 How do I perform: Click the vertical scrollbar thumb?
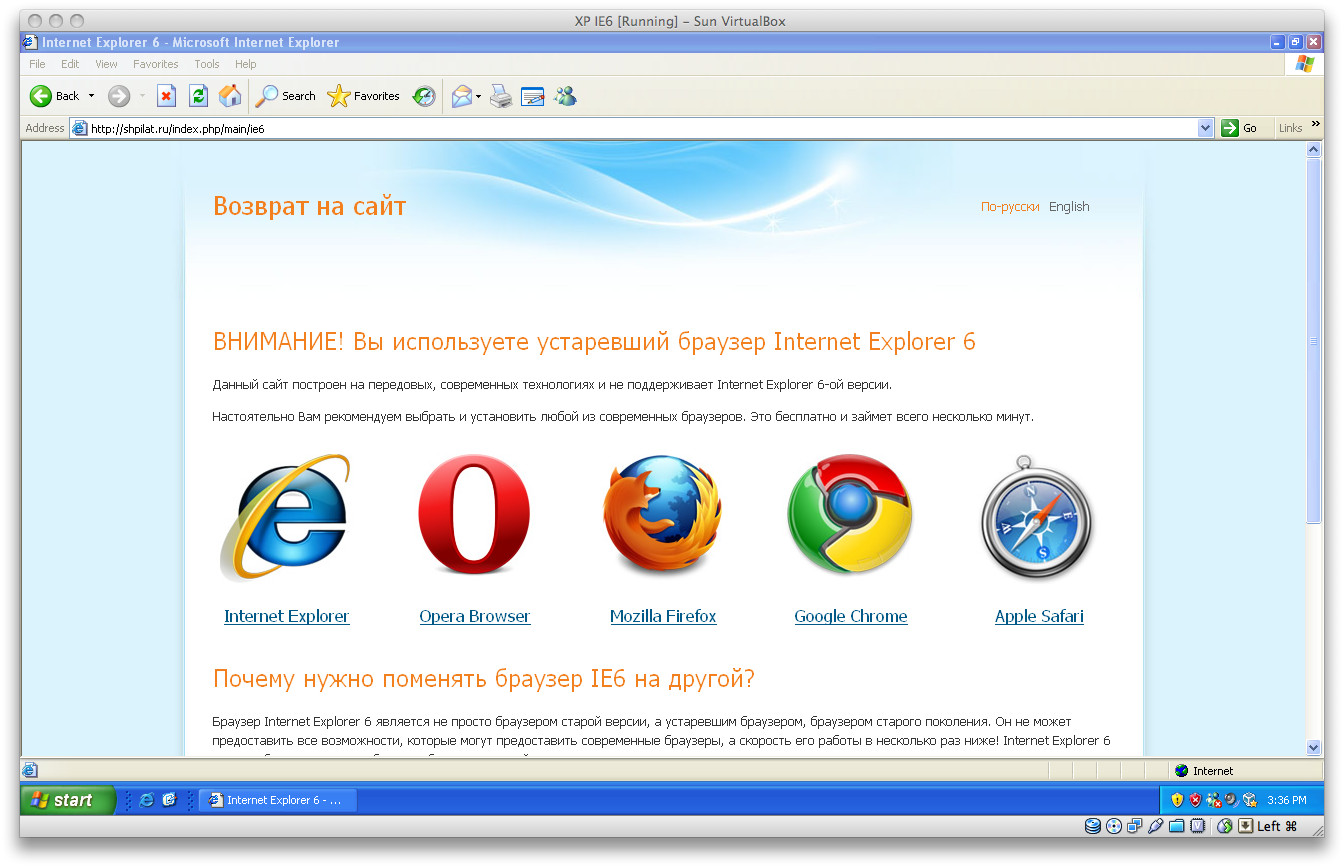[x=1314, y=341]
